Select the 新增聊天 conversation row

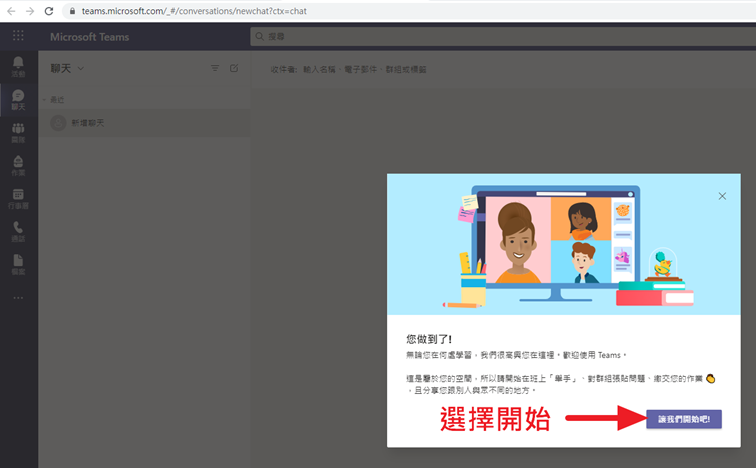[x=144, y=123]
